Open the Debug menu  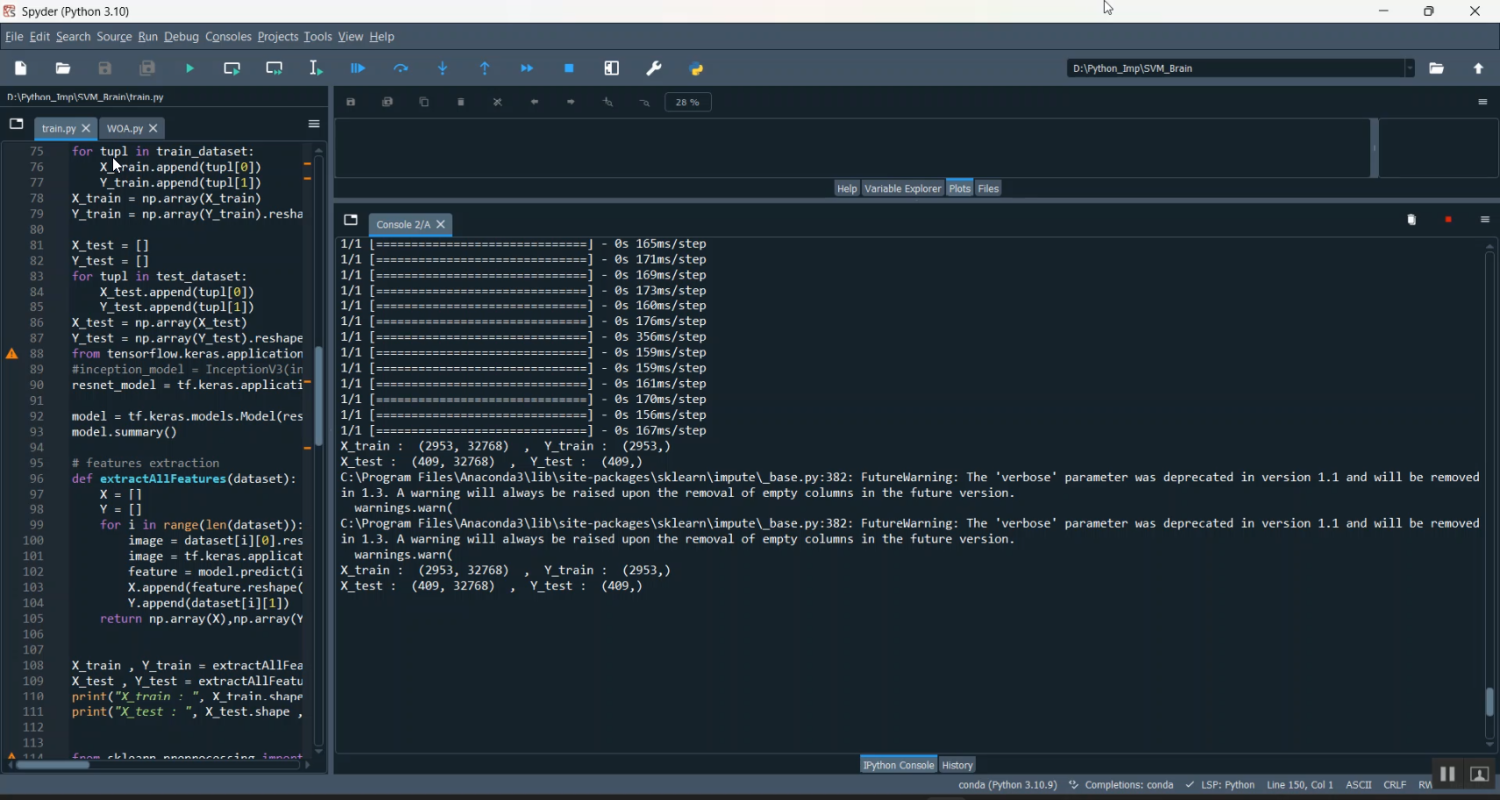(x=181, y=37)
